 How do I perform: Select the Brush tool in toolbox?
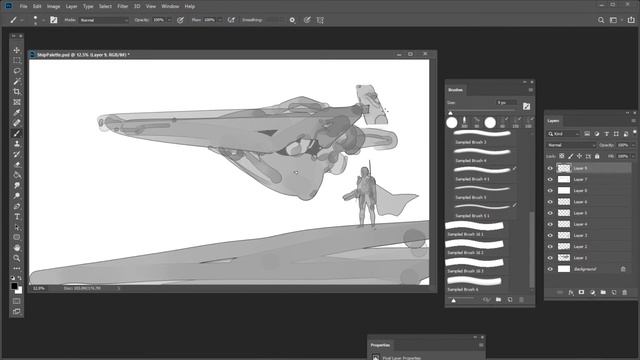point(17,133)
